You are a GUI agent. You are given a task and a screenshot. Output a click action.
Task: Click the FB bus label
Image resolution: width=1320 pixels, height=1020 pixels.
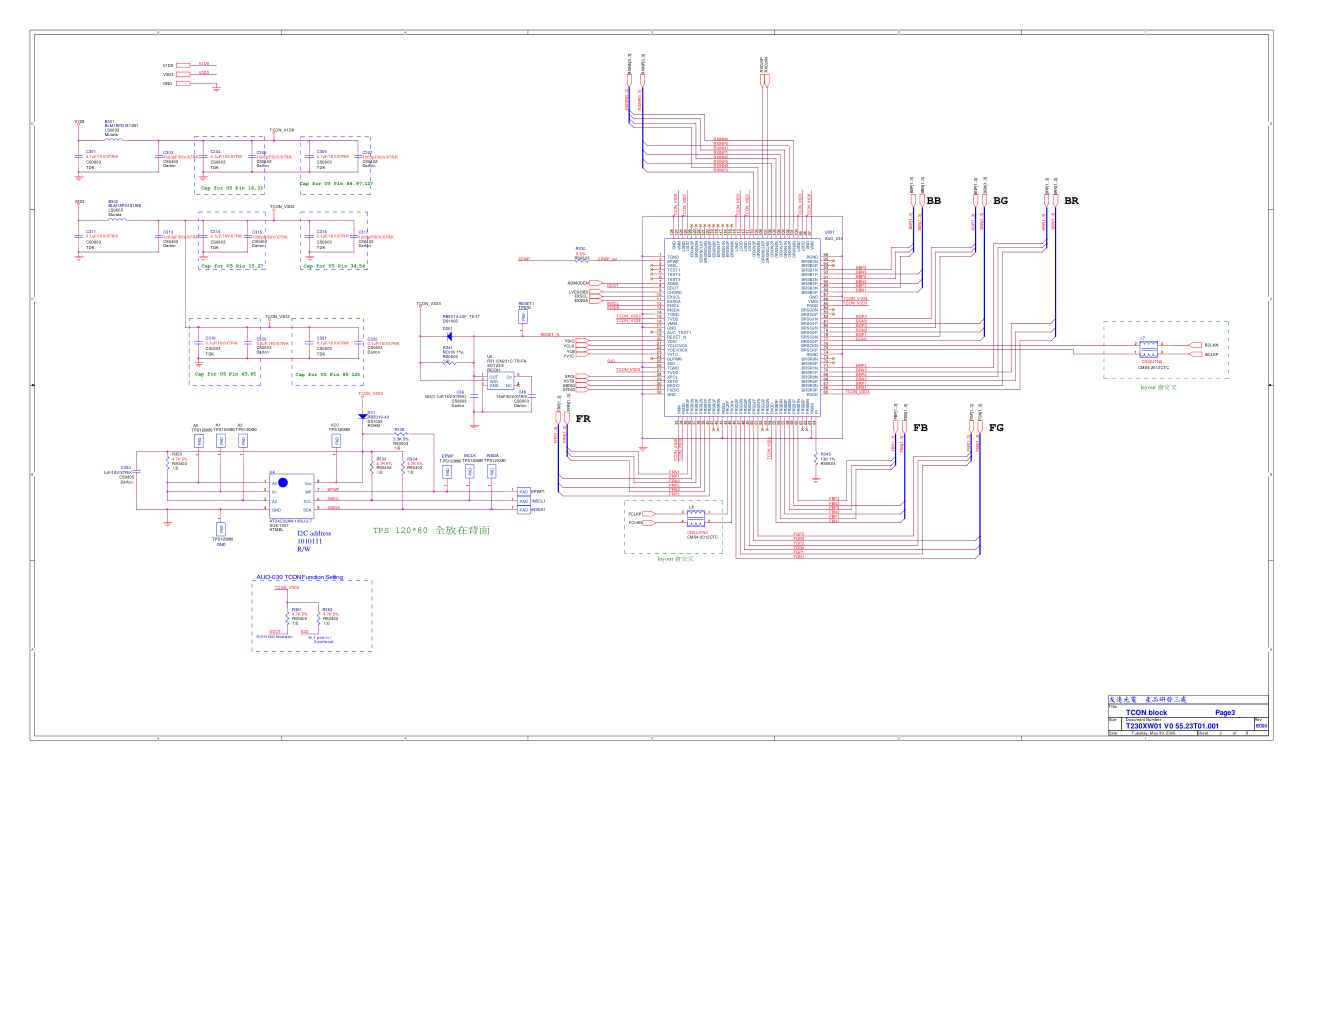click(x=920, y=428)
